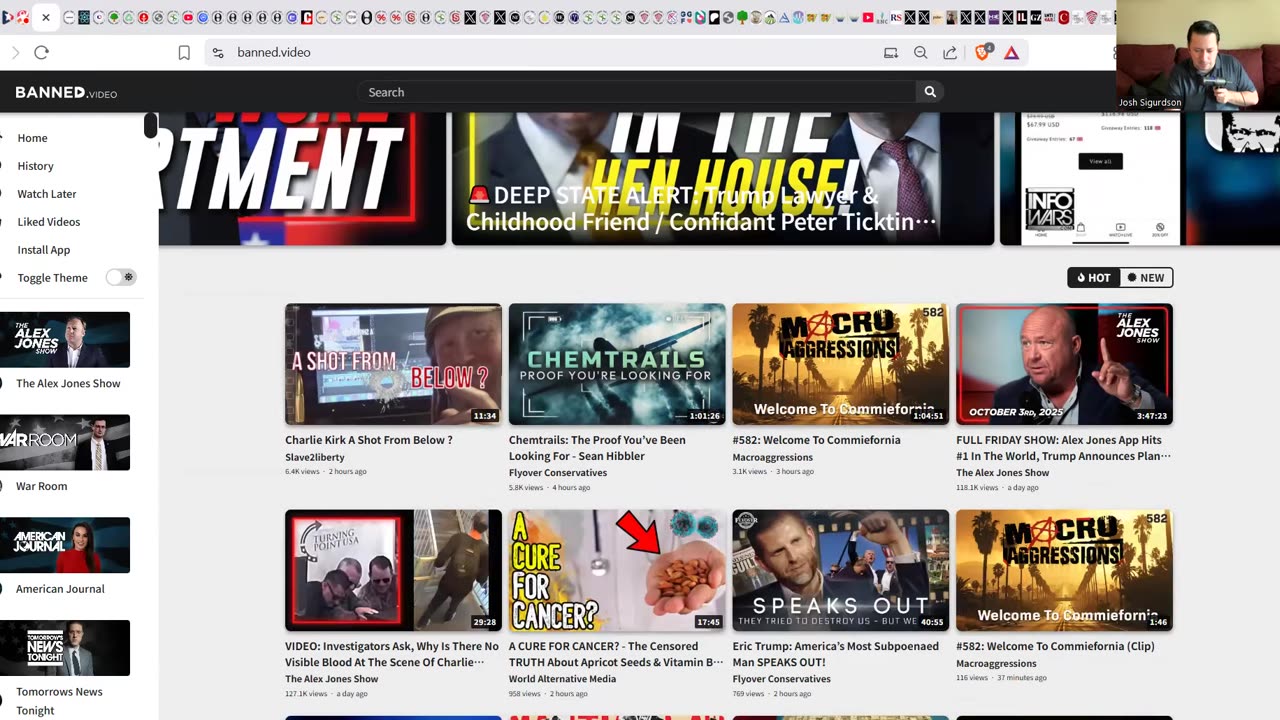Open 'FULL FRIDAY SHOW: Alex Jones App' title
Viewport: 1280px width, 720px height.
point(1064,448)
